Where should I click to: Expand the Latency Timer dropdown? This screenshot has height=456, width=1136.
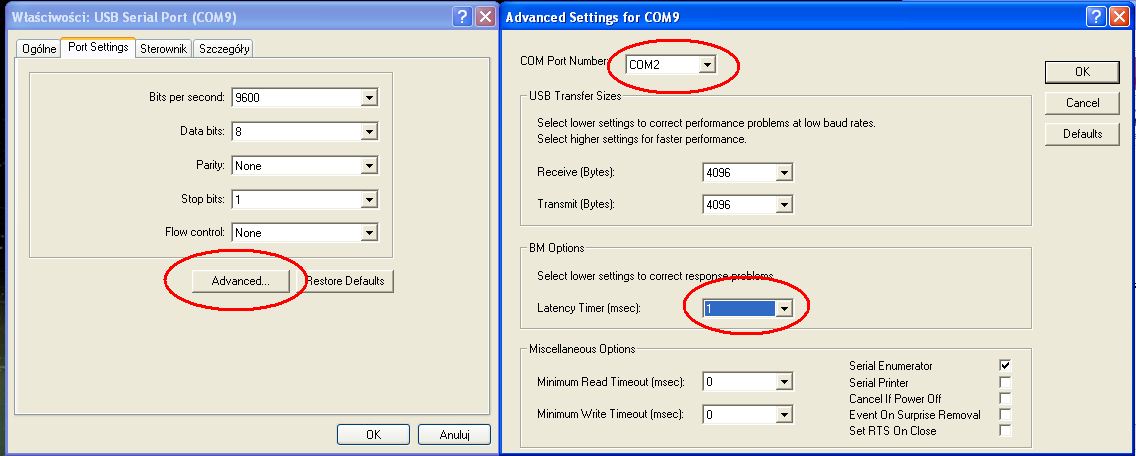coord(784,309)
